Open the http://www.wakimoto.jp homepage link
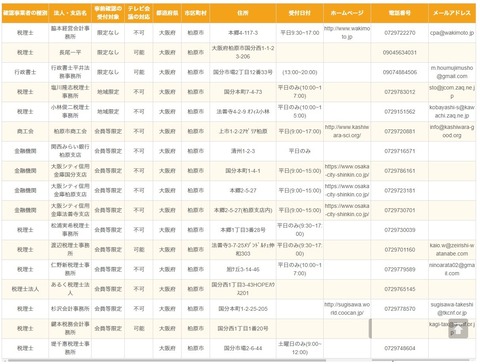480x364 pixels. pyautogui.click(x=347, y=33)
